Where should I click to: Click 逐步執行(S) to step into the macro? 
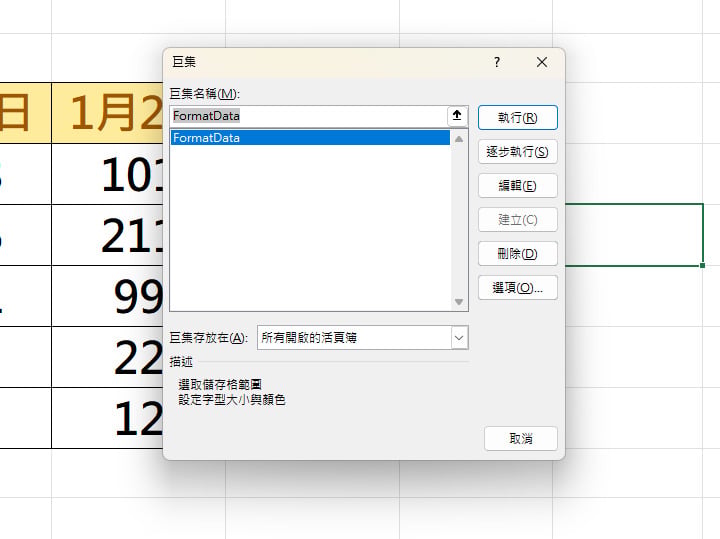[518, 152]
